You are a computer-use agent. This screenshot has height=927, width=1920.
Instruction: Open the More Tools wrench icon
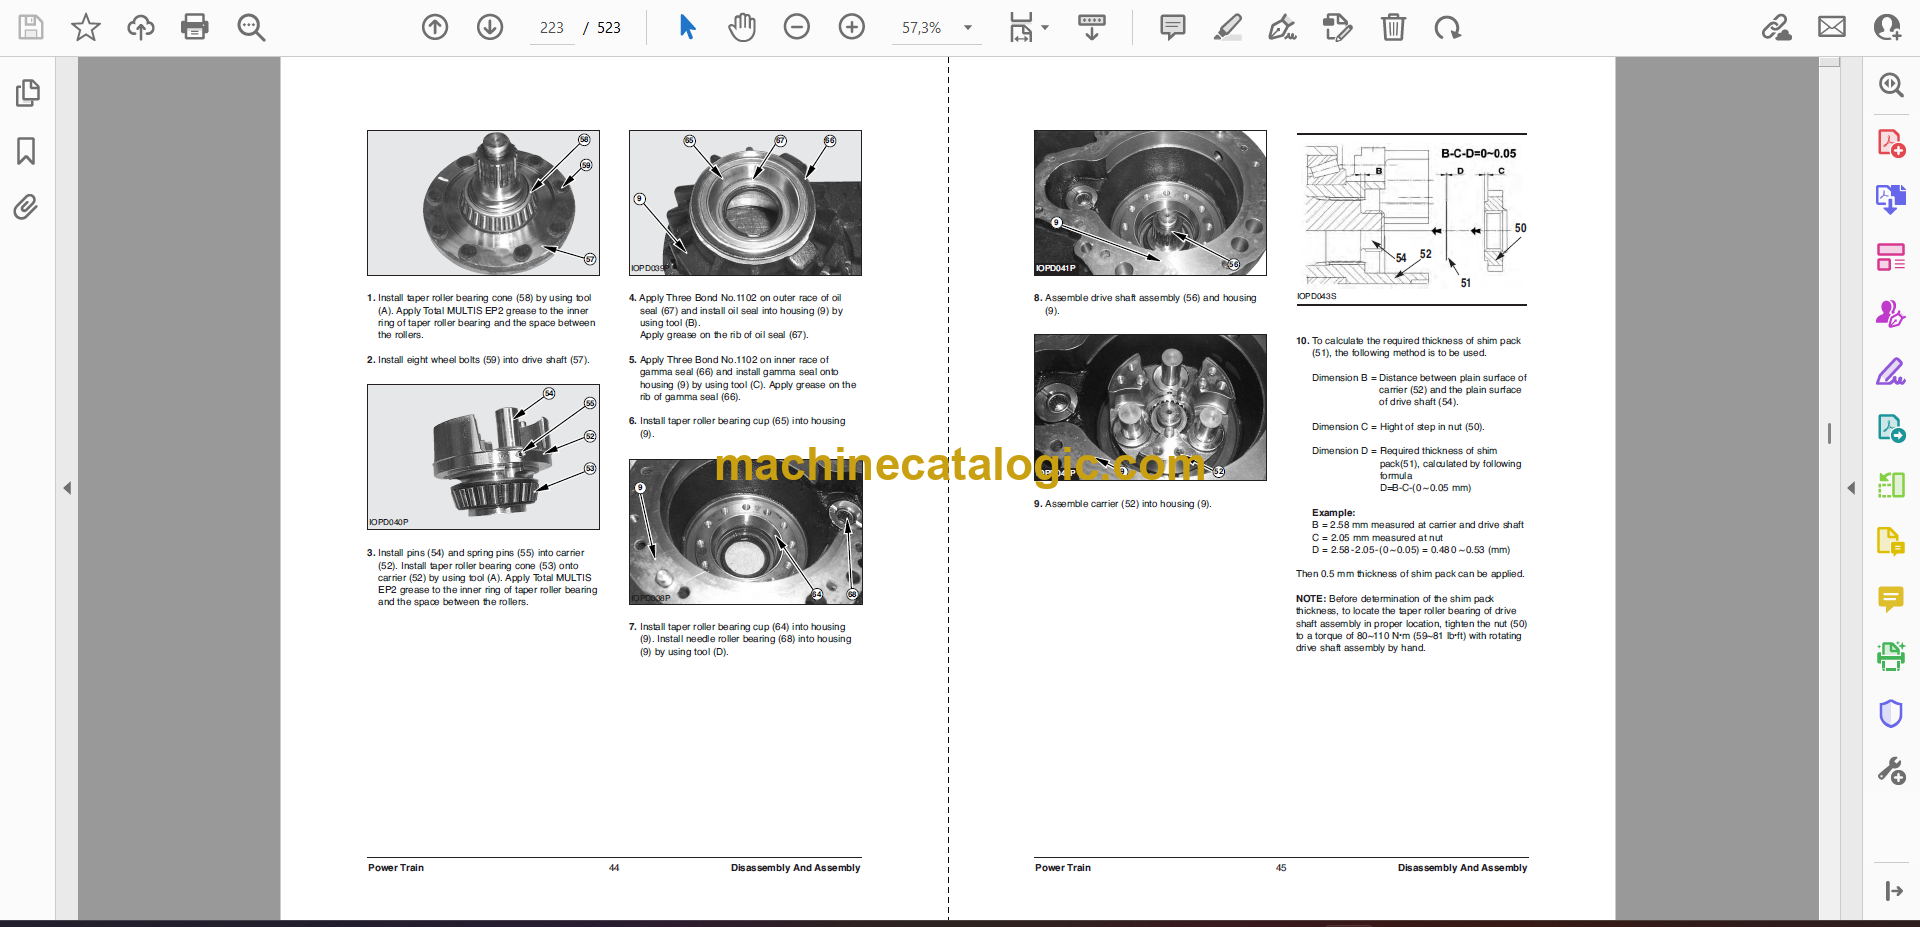pos(1891,771)
